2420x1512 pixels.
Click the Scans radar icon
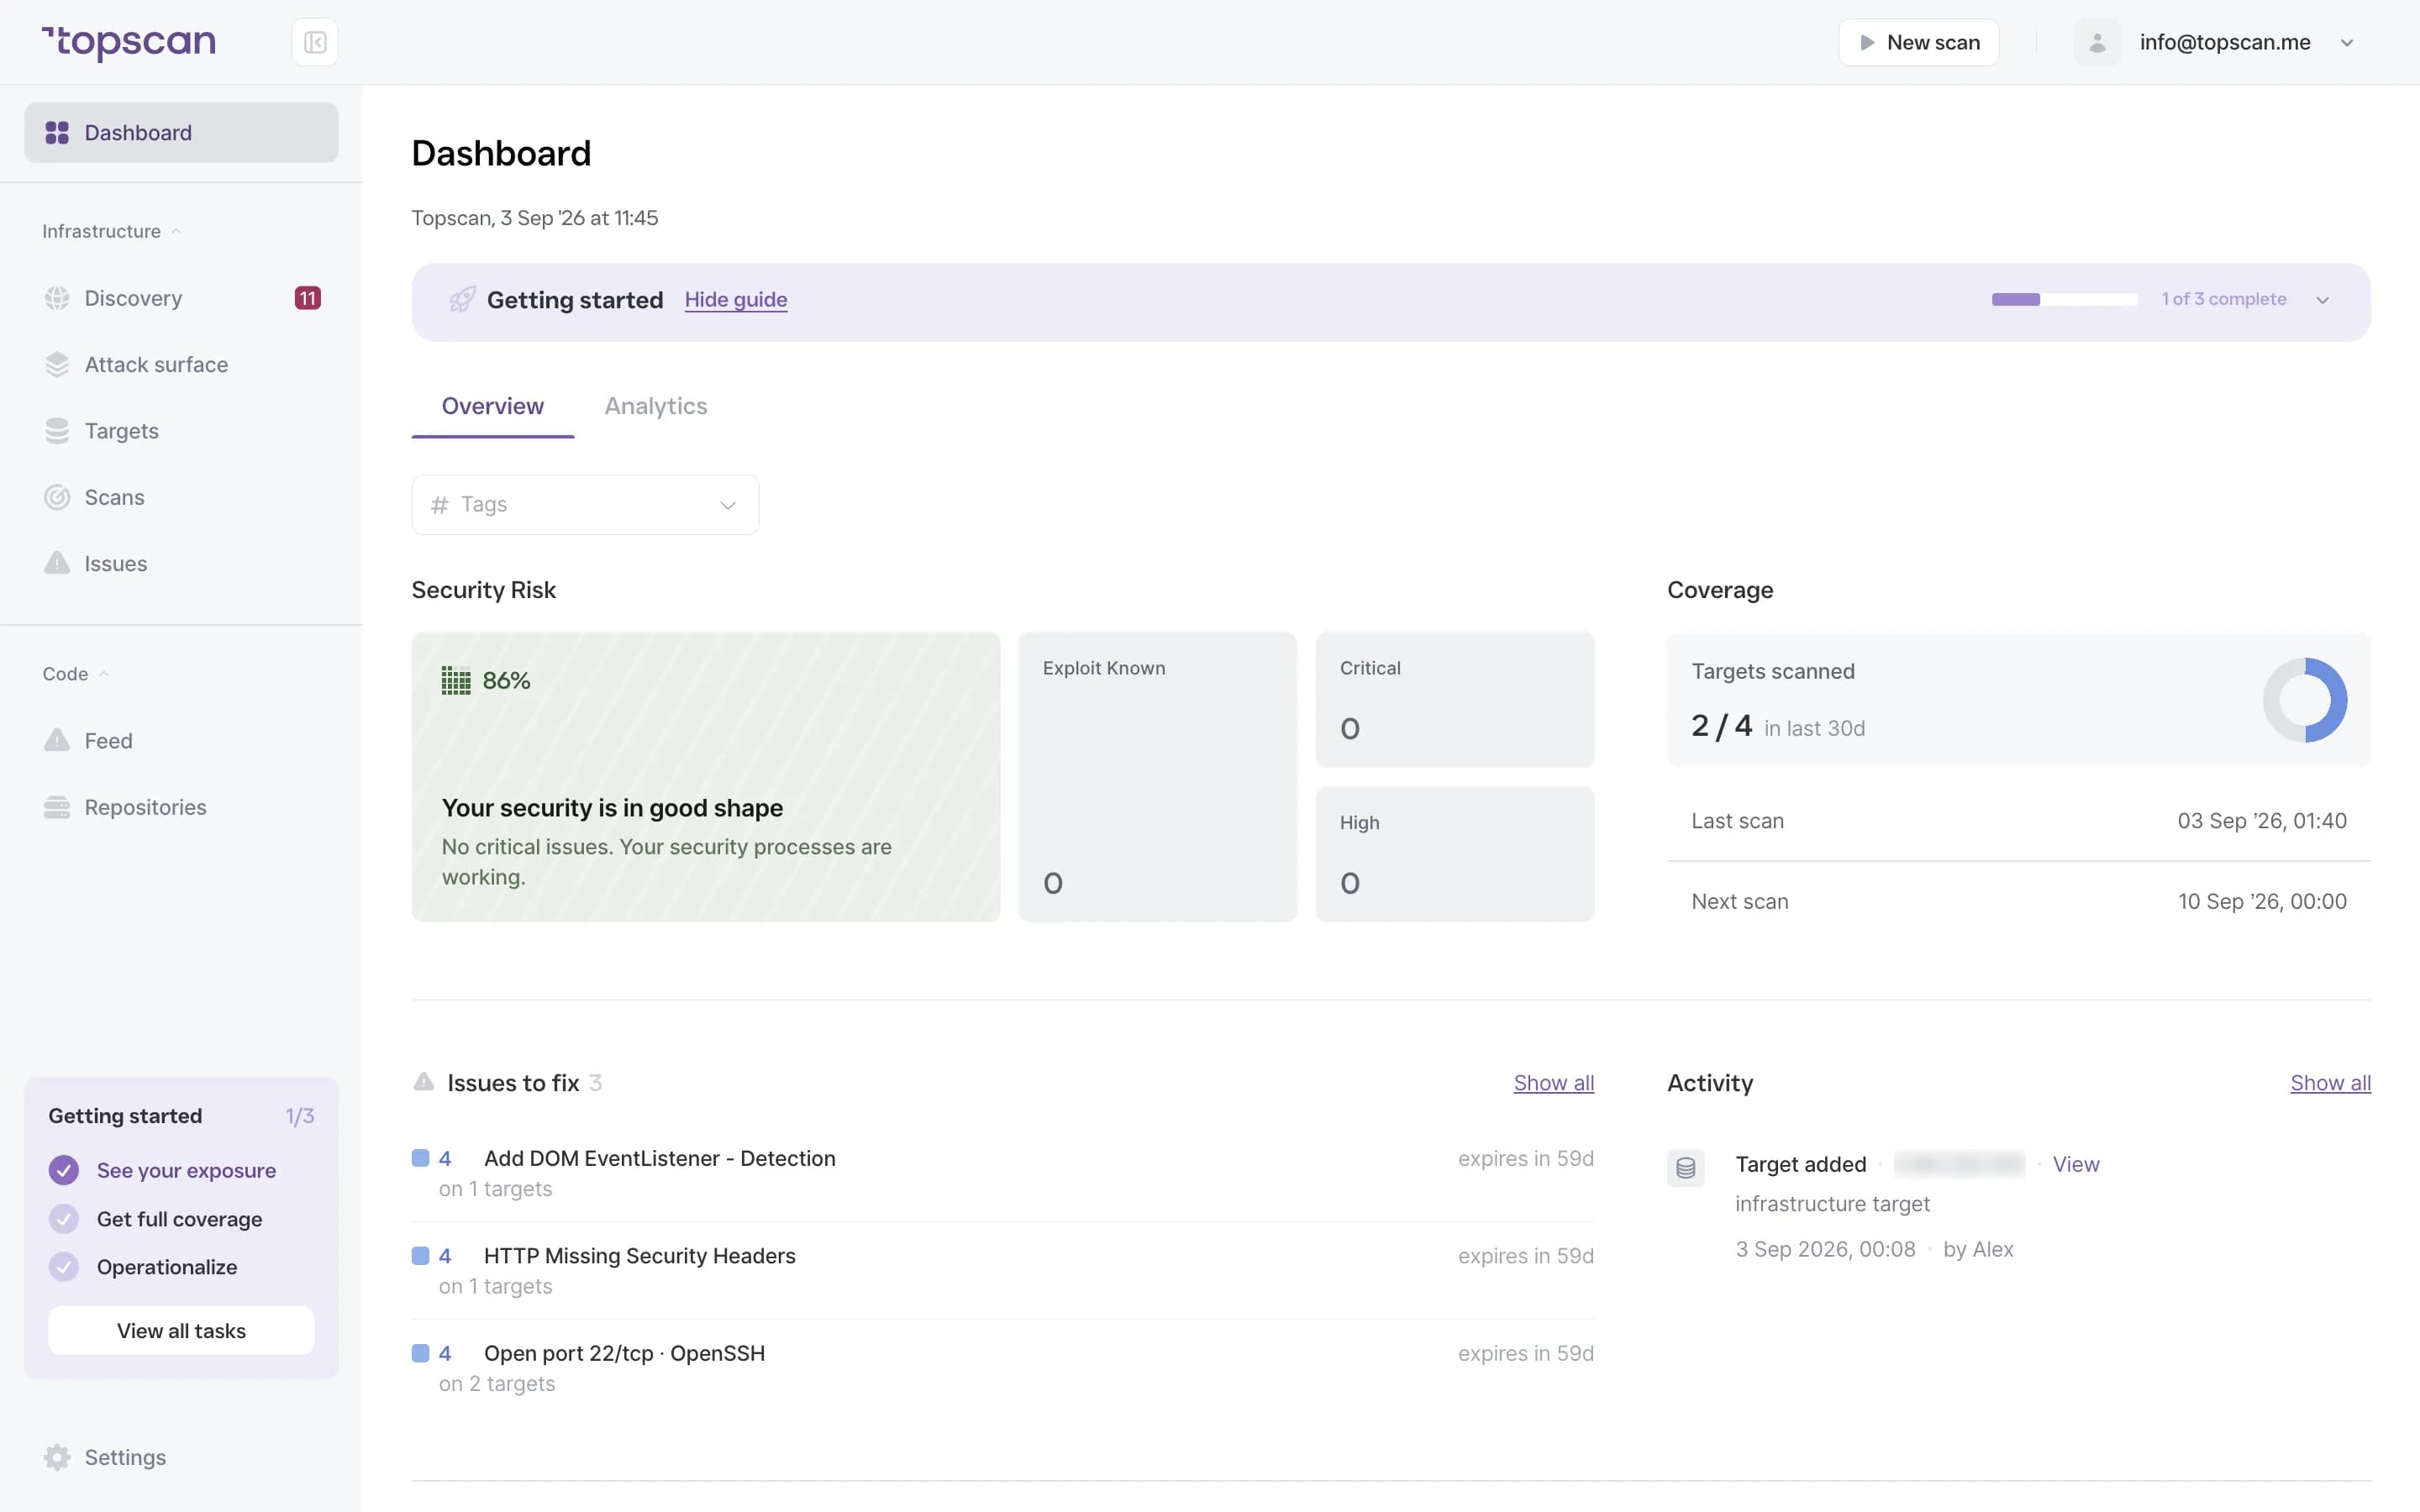(x=57, y=497)
